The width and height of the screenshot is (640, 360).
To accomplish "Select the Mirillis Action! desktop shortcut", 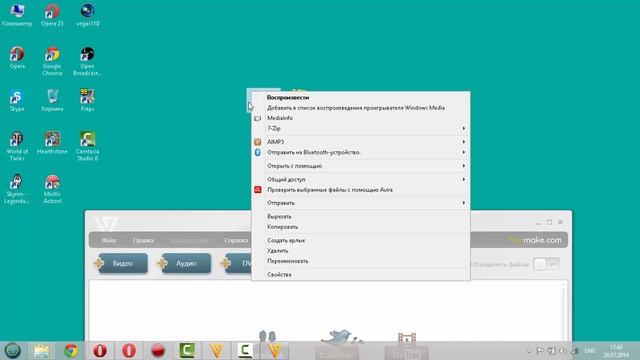I will pyautogui.click(x=52, y=189).
